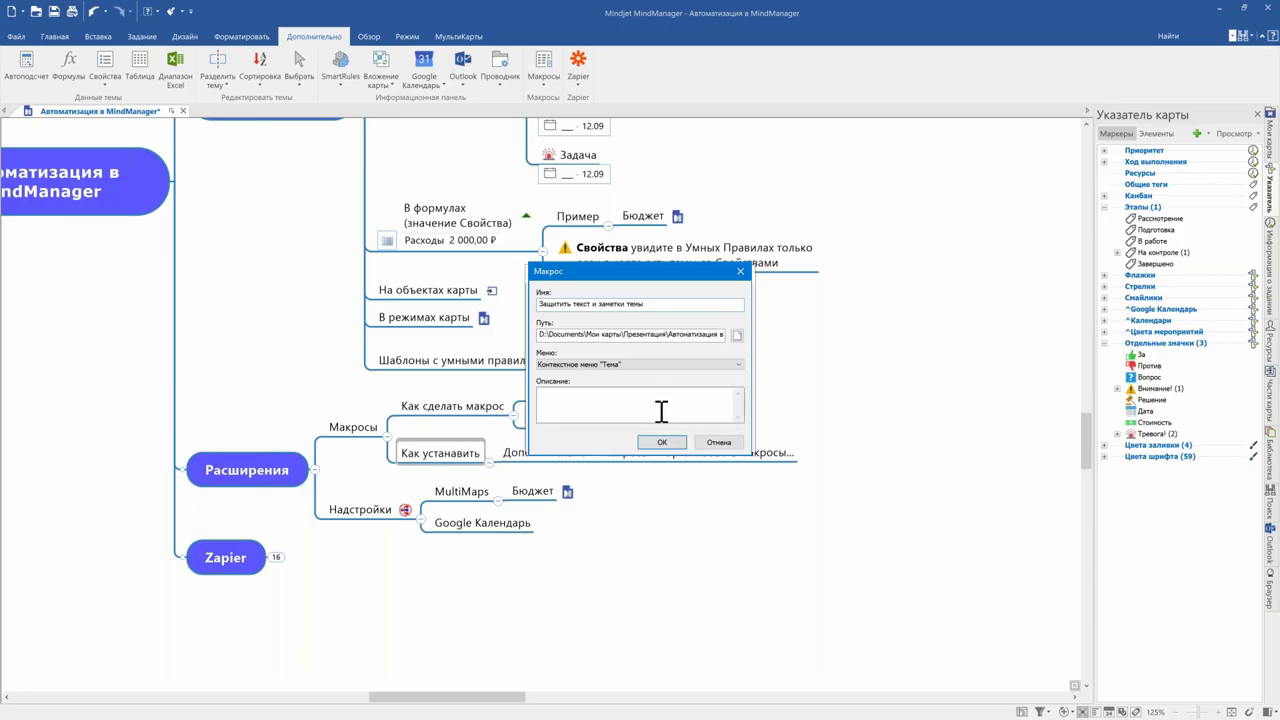The height and width of the screenshot is (720, 1280).
Task: Open the Меню dropdown in Макрос dialog
Action: [x=640, y=364]
